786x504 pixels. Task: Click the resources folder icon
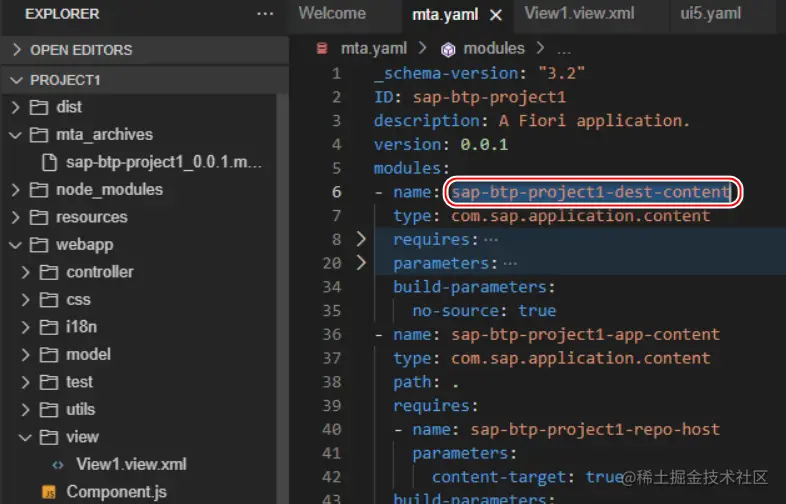(39, 217)
